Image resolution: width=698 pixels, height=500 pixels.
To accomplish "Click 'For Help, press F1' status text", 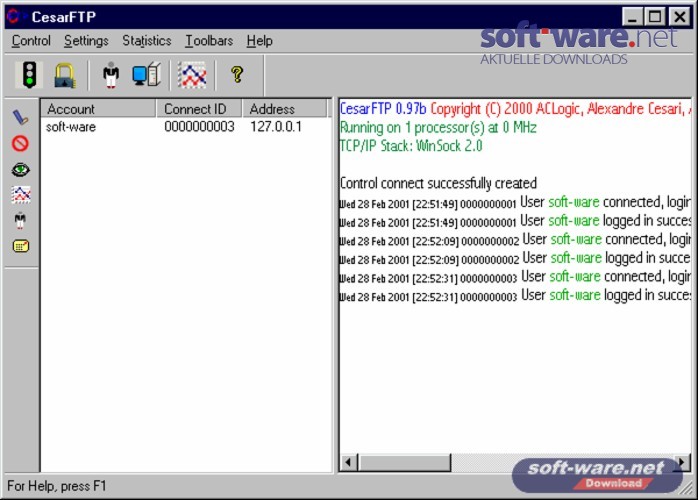I will pos(57,486).
